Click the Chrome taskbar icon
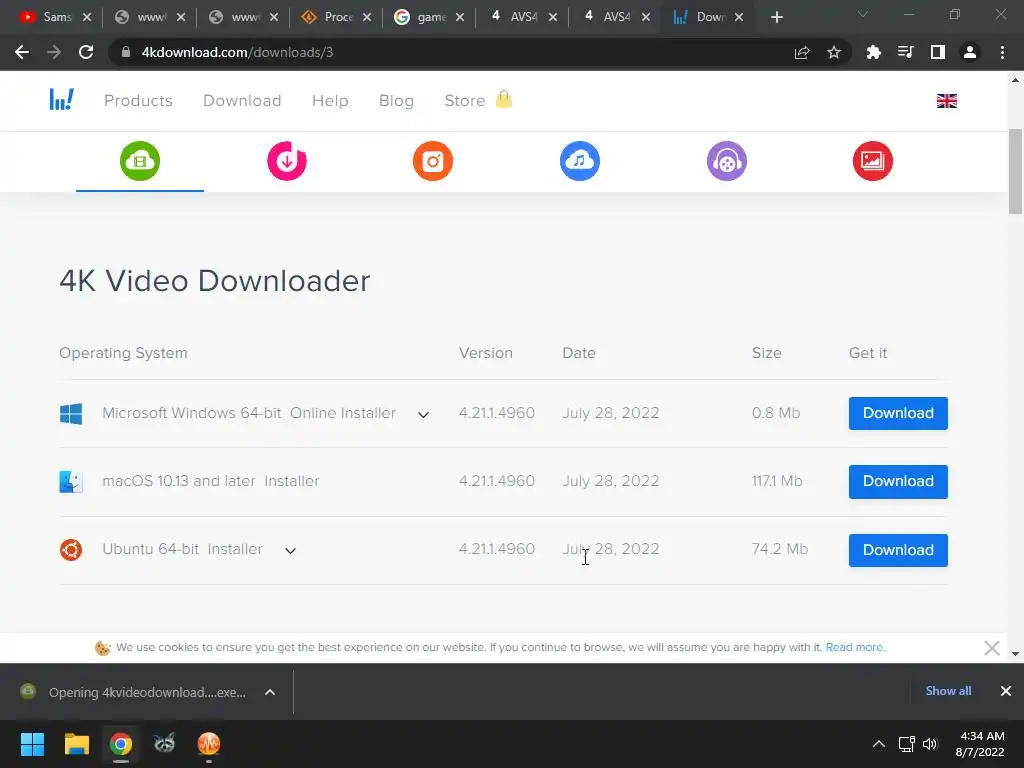 pyautogui.click(x=121, y=744)
